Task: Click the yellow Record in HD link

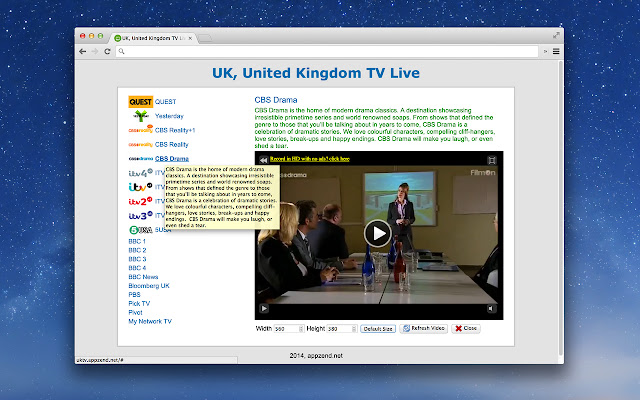Action: (310, 159)
